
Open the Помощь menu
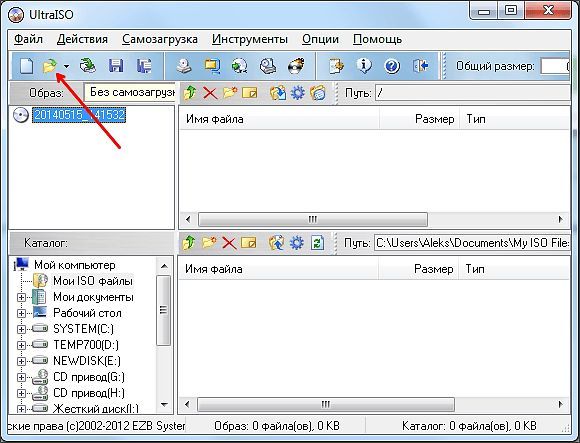(x=377, y=39)
